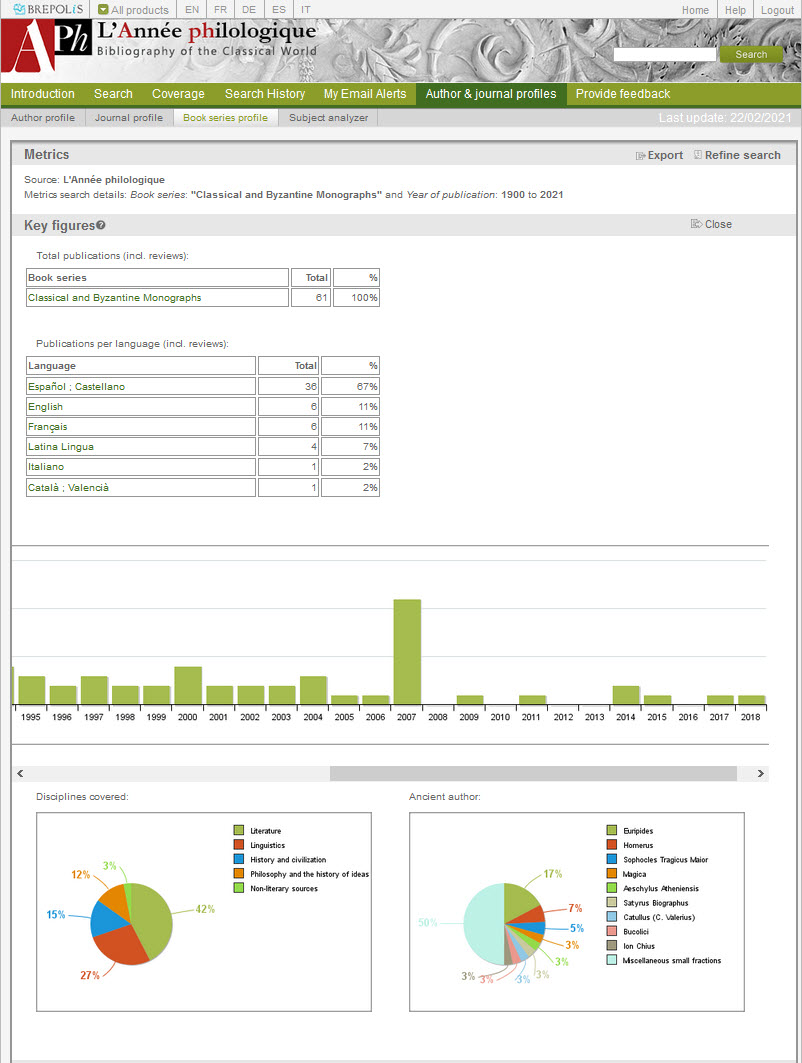This screenshot has width=802, height=1063.
Task: Open the Search History menu
Action: [264, 94]
